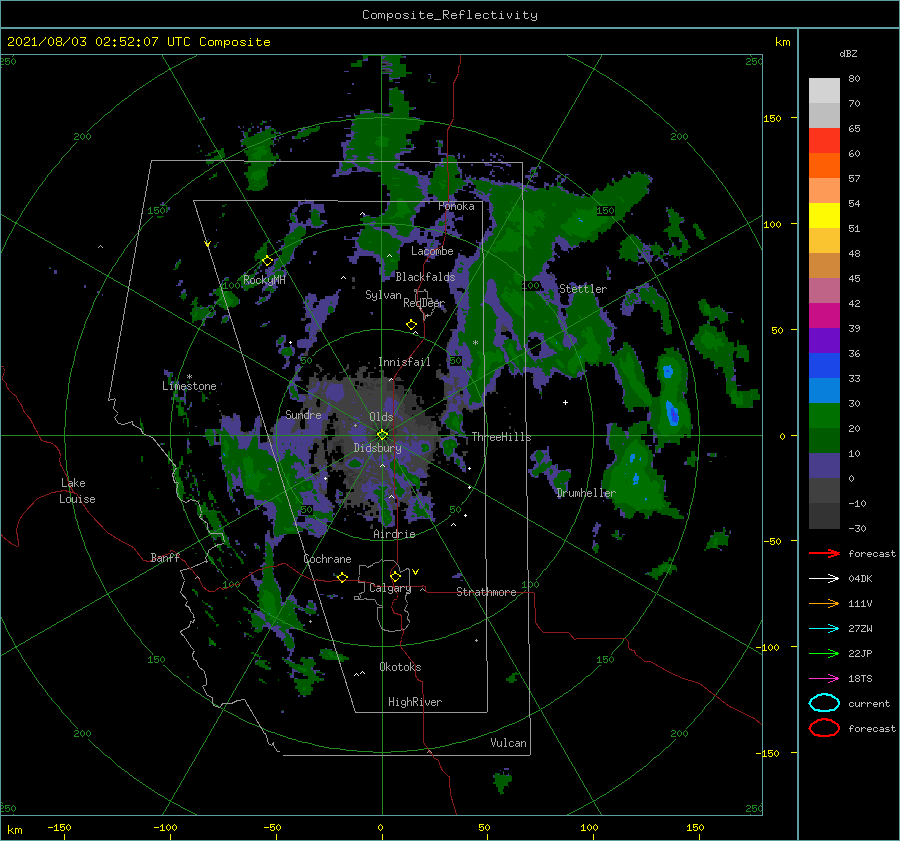The height and width of the screenshot is (841, 900).
Task: Click the Stettler city label
Action: pyautogui.click(x=583, y=289)
